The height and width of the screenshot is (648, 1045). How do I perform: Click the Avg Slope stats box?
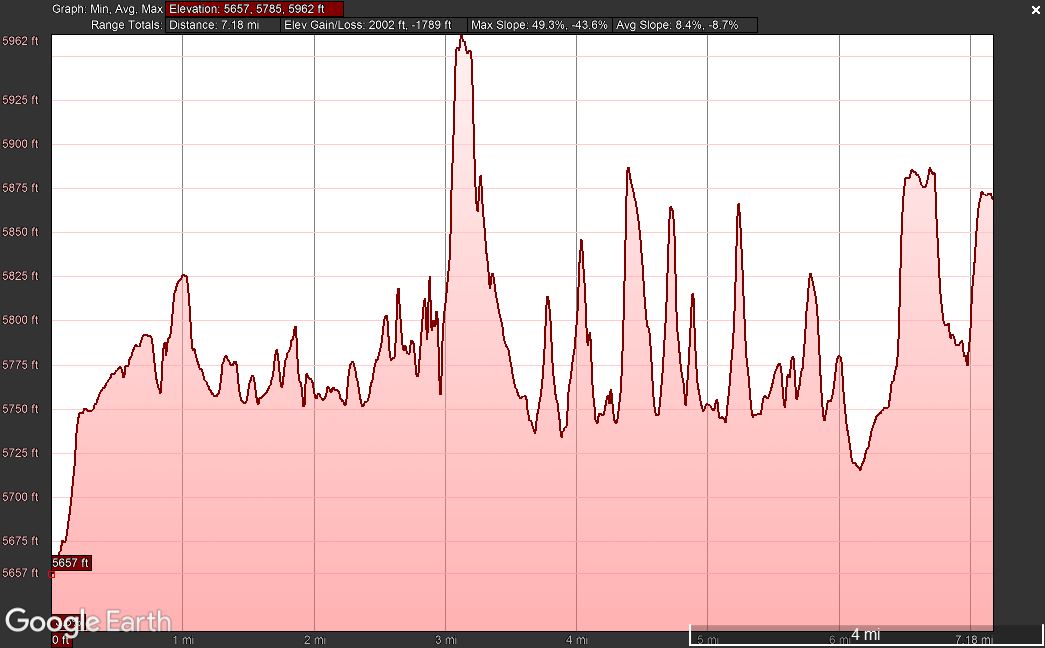point(684,25)
